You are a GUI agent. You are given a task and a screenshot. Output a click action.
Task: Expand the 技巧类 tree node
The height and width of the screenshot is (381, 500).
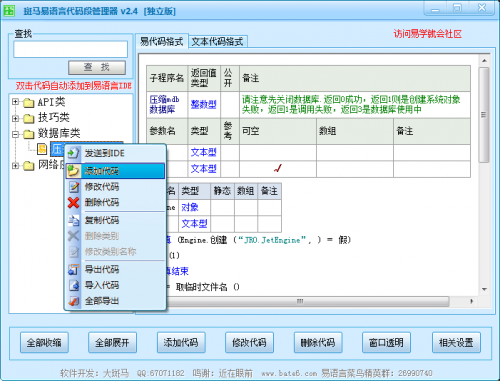click(15, 118)
